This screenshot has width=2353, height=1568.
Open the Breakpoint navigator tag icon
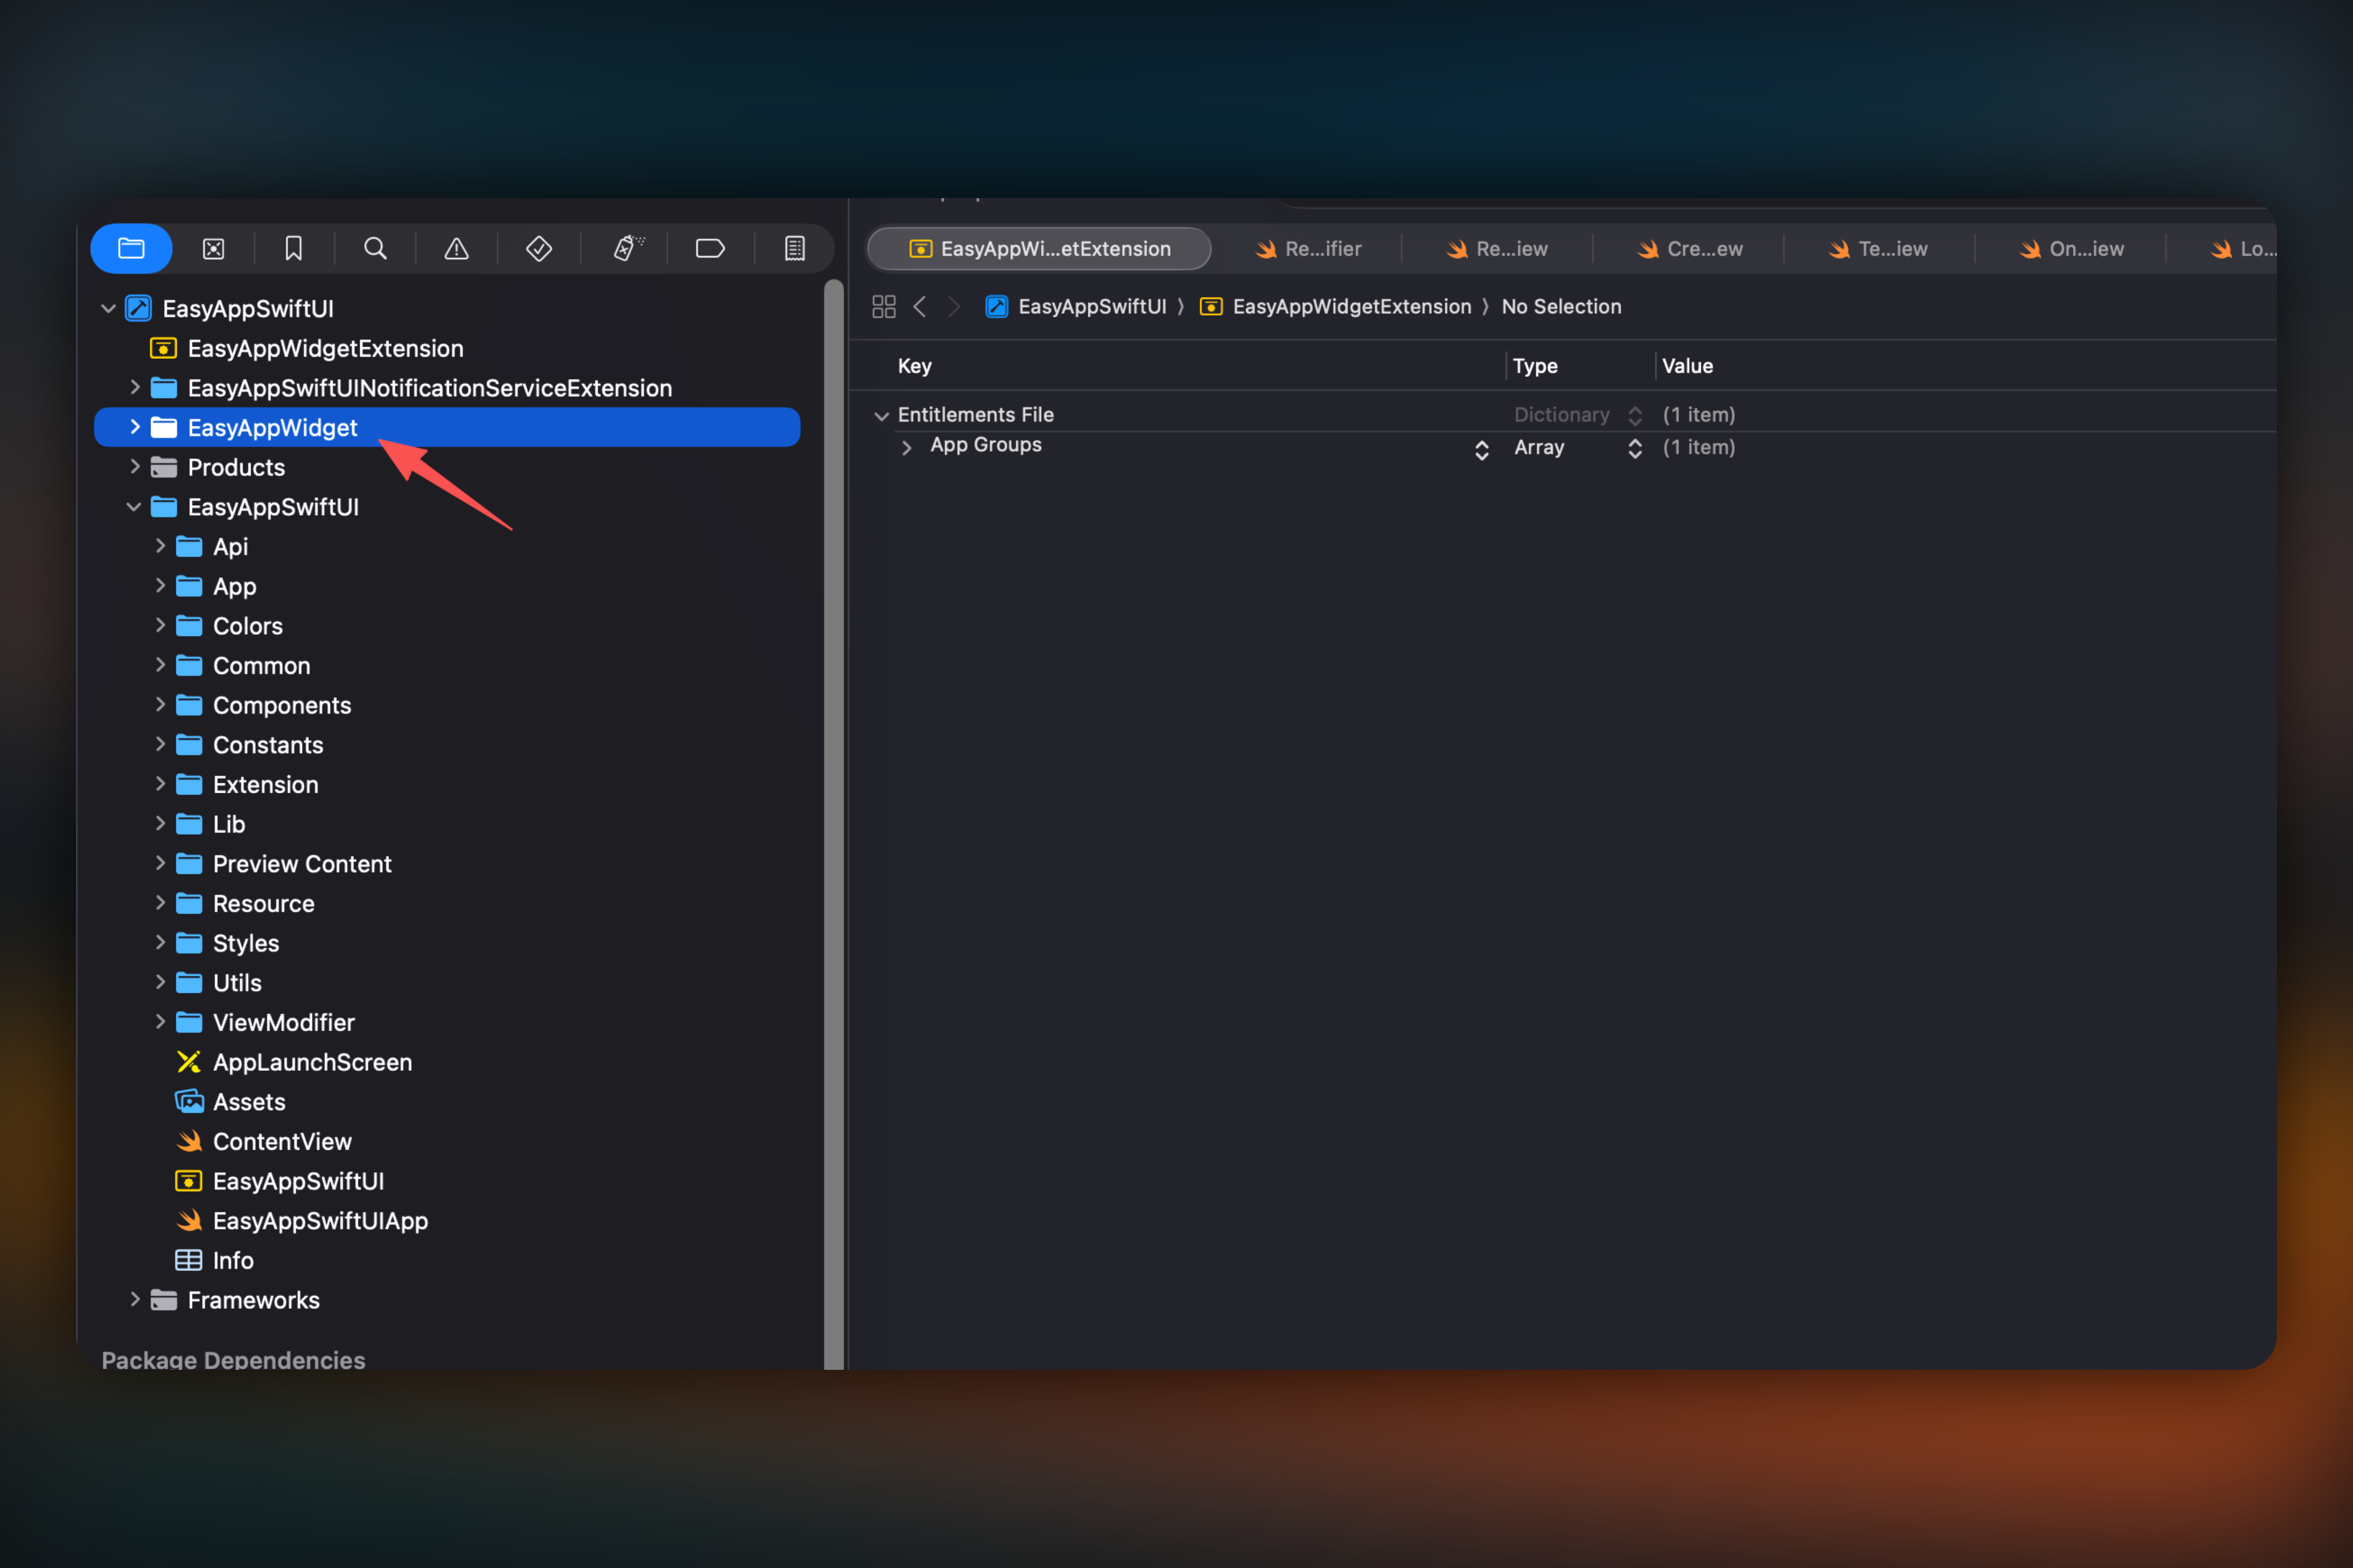point(710,248)
